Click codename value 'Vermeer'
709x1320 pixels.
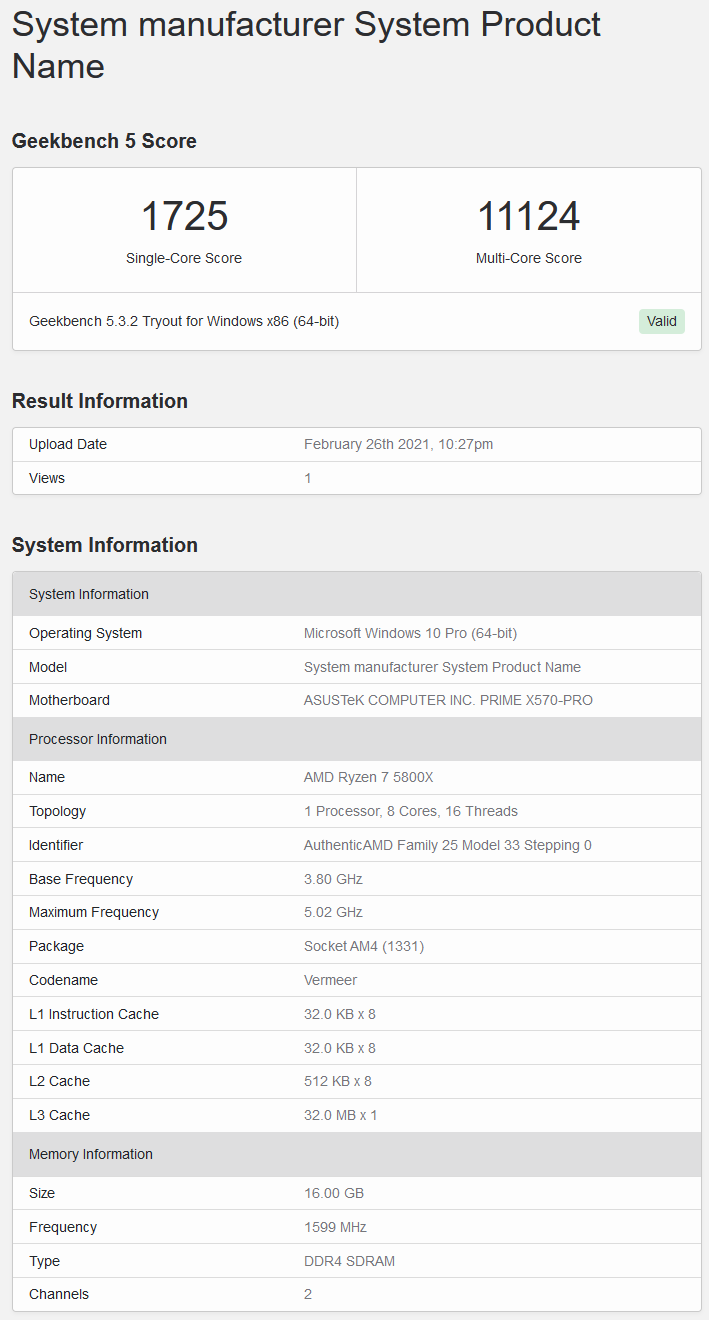[x=330, y=980]
